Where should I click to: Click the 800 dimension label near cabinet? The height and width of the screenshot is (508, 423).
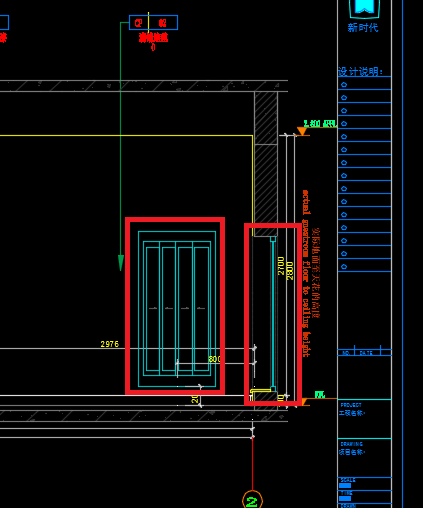214,359
